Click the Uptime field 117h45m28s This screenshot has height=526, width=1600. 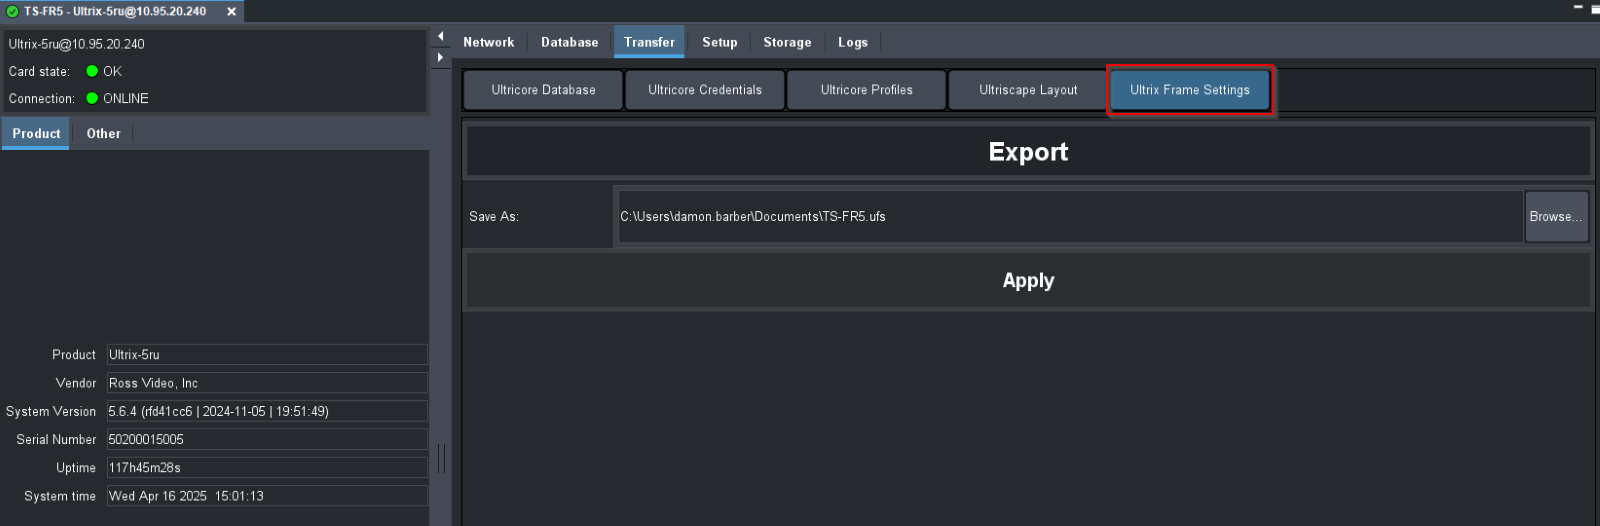tap(267, 468)
